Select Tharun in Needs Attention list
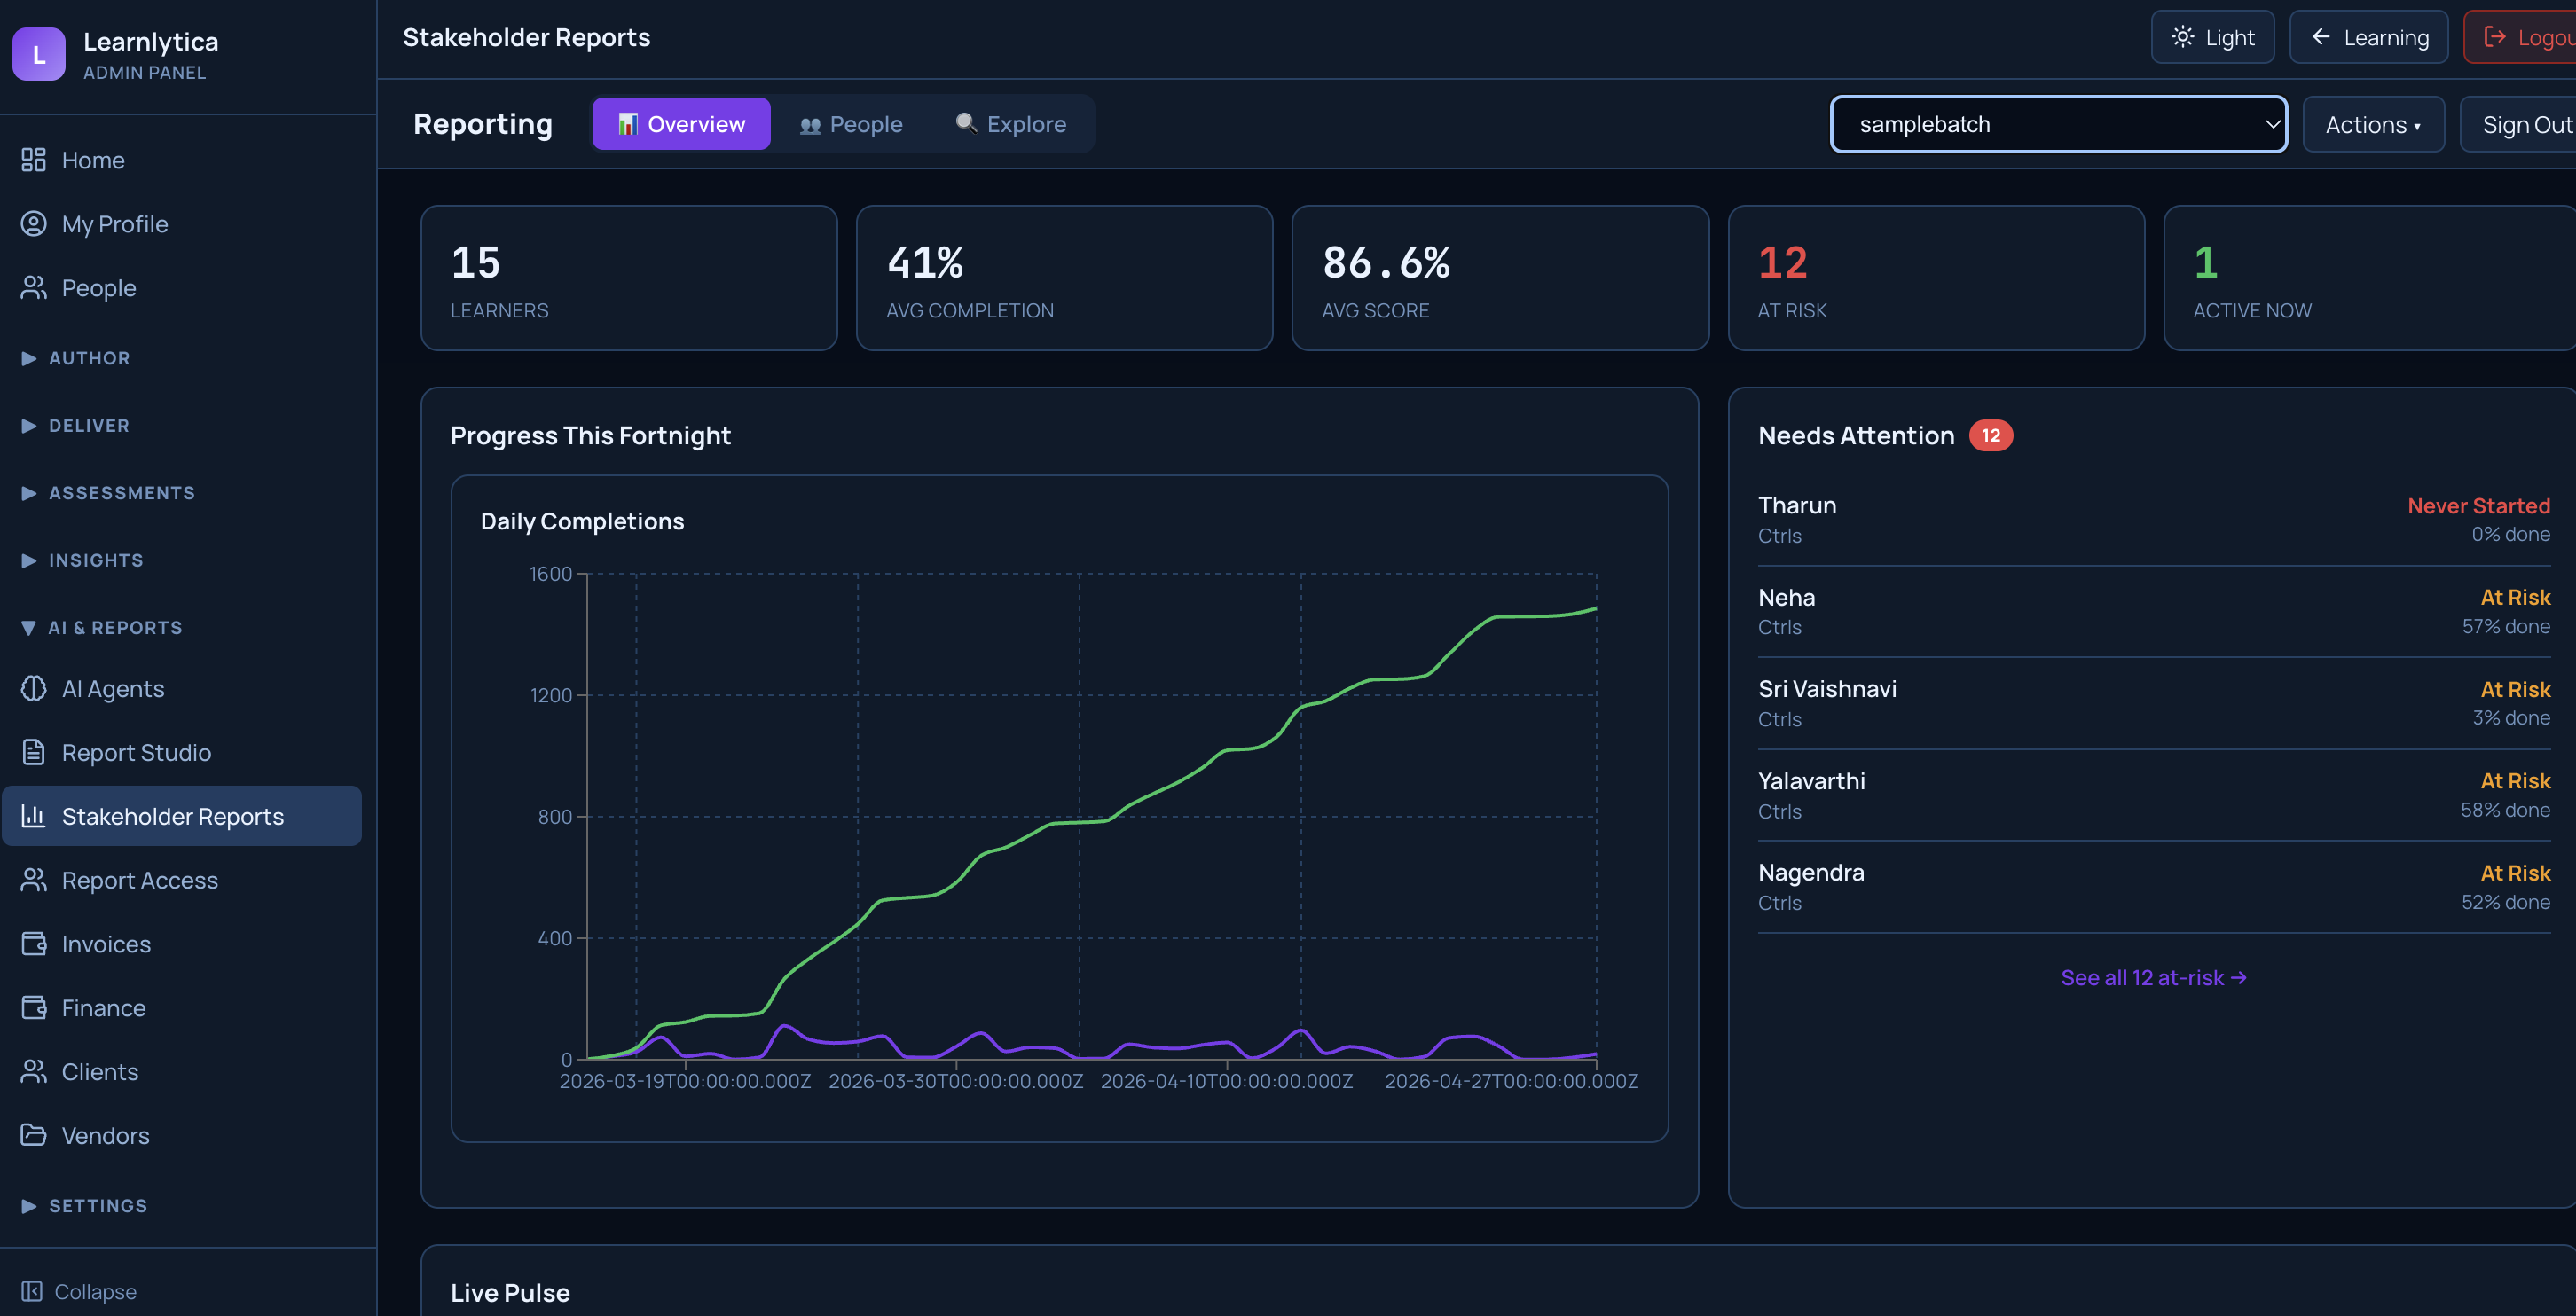 click(1797, 506)
